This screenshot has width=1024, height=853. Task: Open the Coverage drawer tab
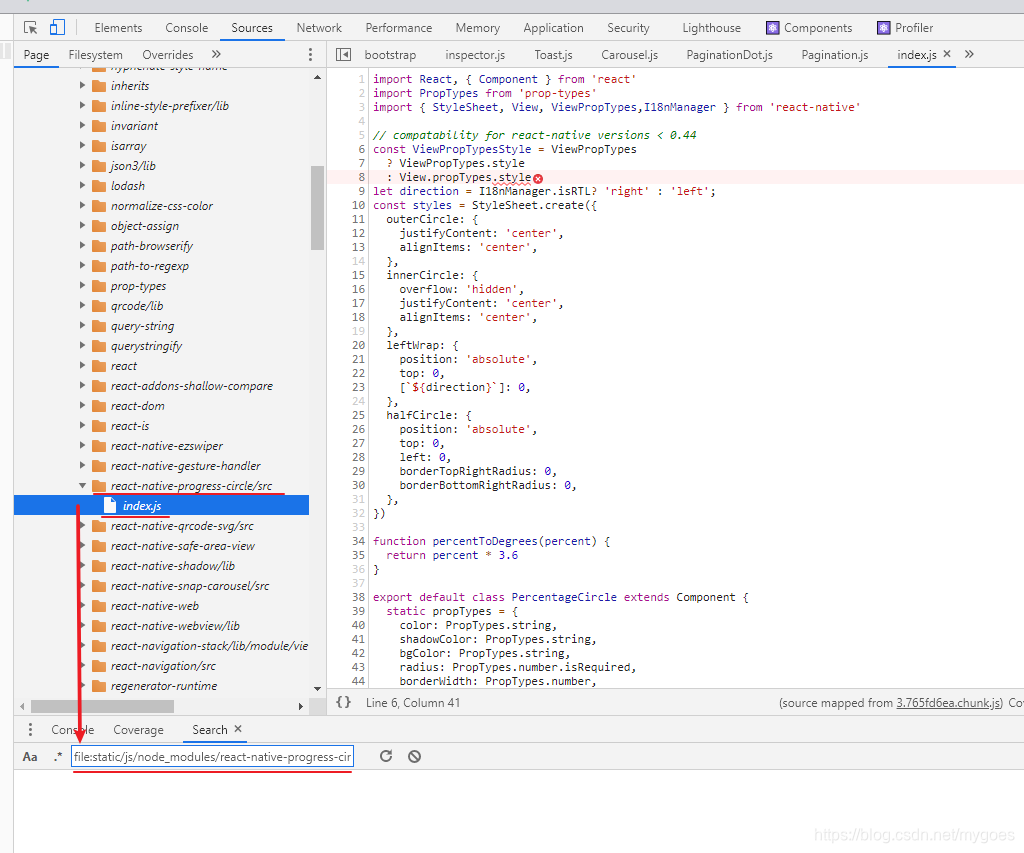point(138,730)
